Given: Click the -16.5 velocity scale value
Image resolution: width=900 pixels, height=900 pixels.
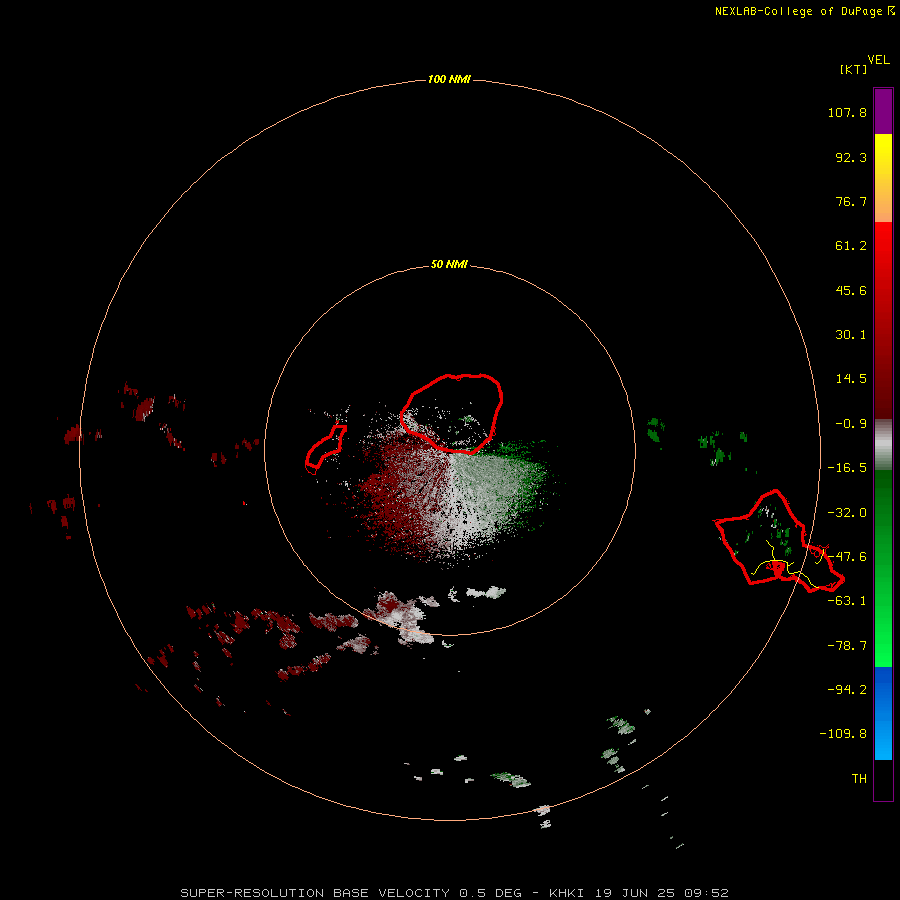Looking at the screenshot, I should 847,468.
